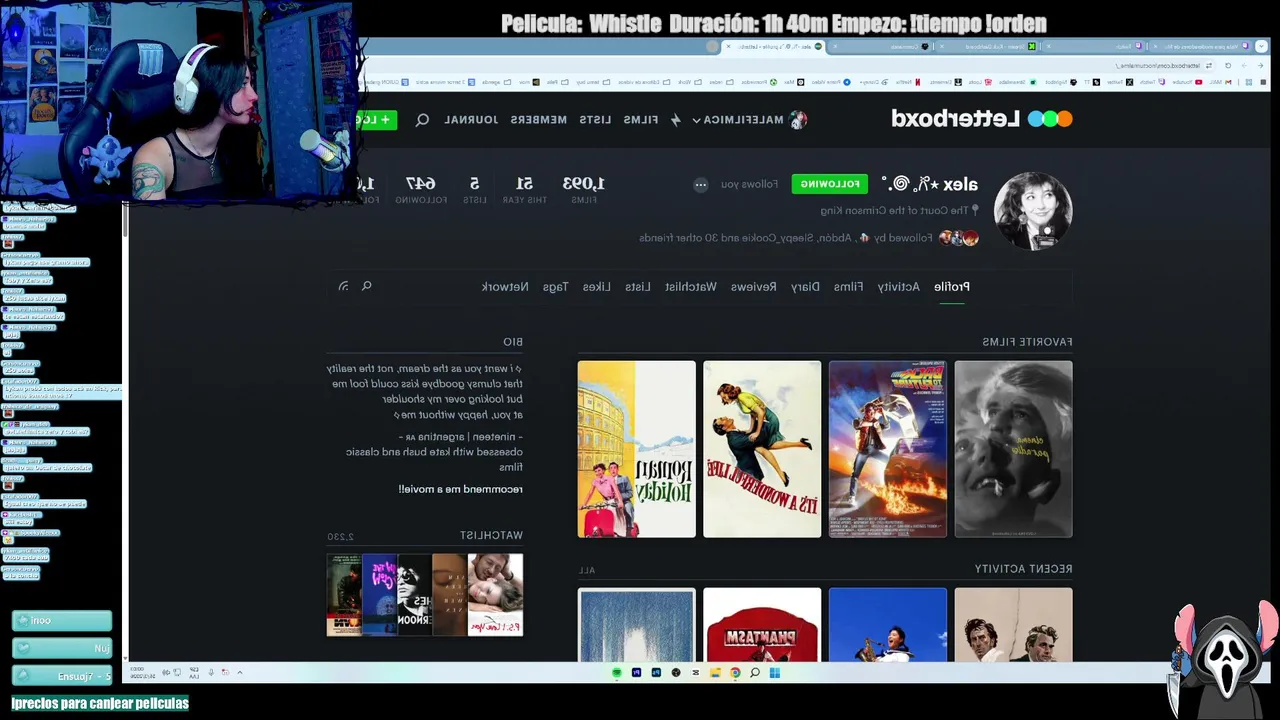Image resolution: width=1280 pixels, height=720 pixels.
Task: Open the Phantasm poster in recent activity
Action: click(762, 625)
